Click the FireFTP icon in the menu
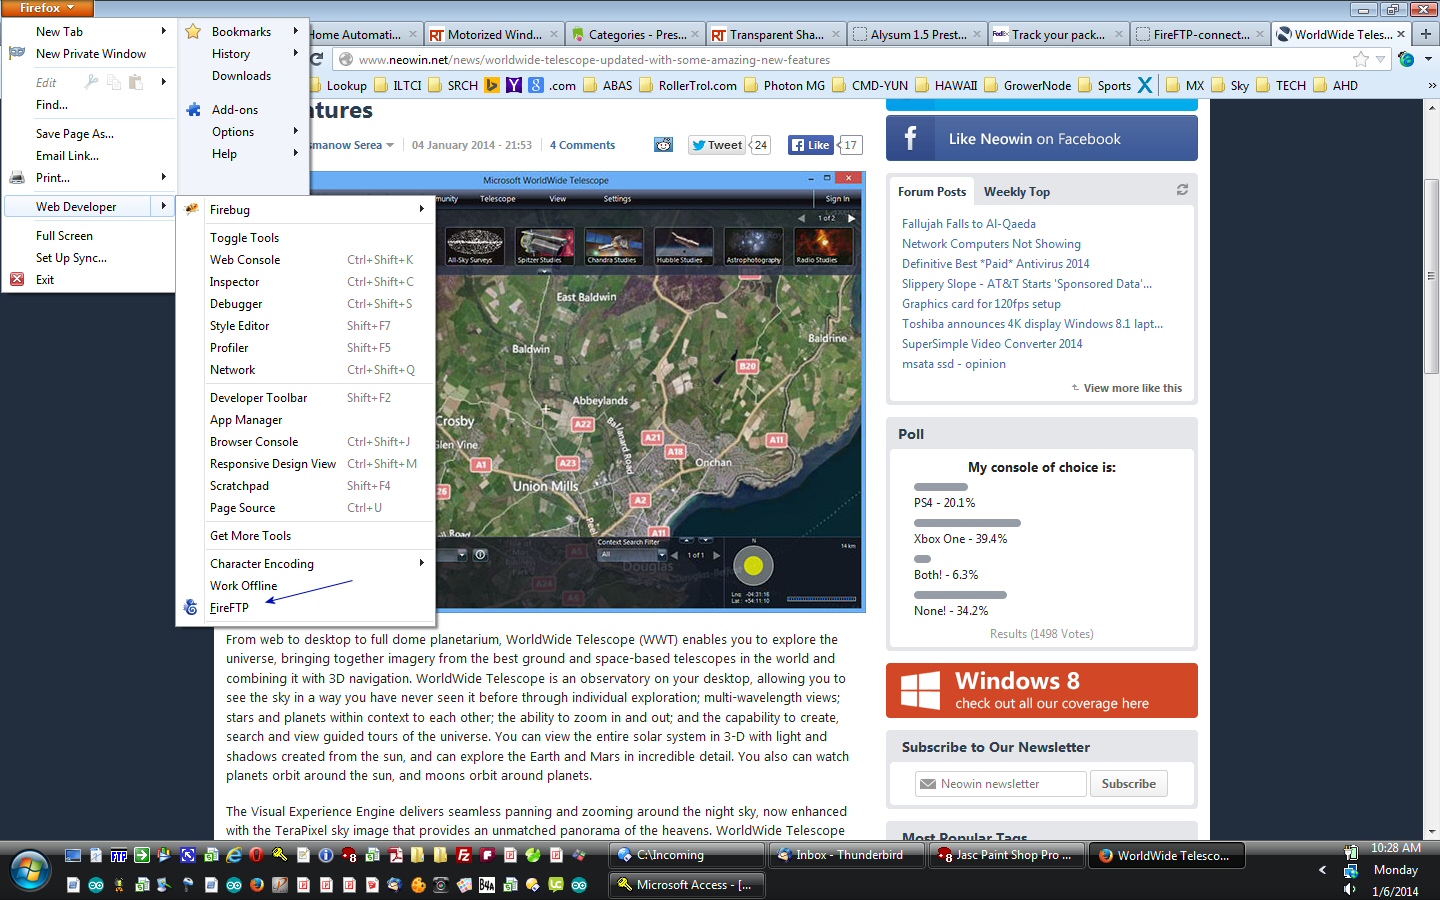The height and width of the screenshot is (900, 1440). (191, 607)
